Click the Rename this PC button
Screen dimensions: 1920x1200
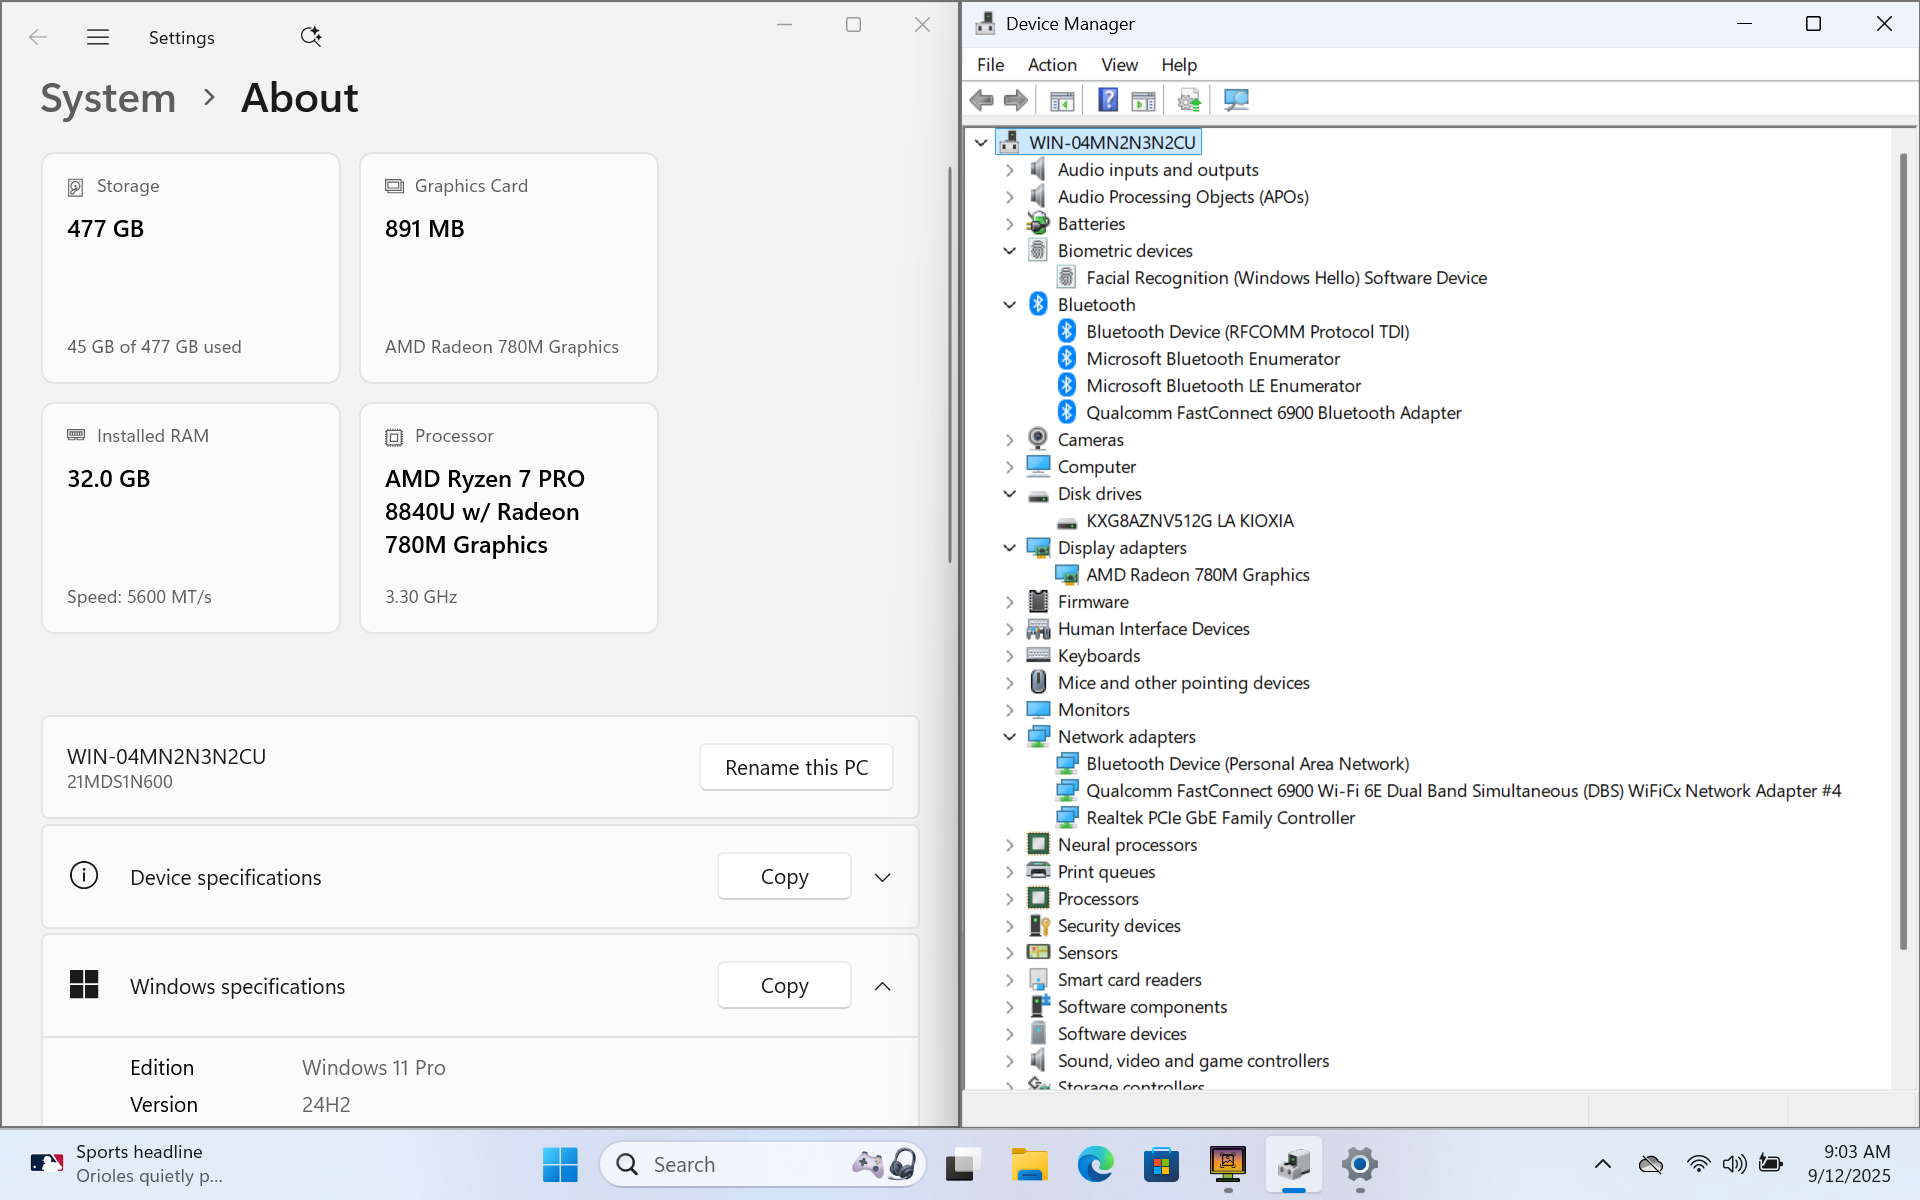point(796,767)
